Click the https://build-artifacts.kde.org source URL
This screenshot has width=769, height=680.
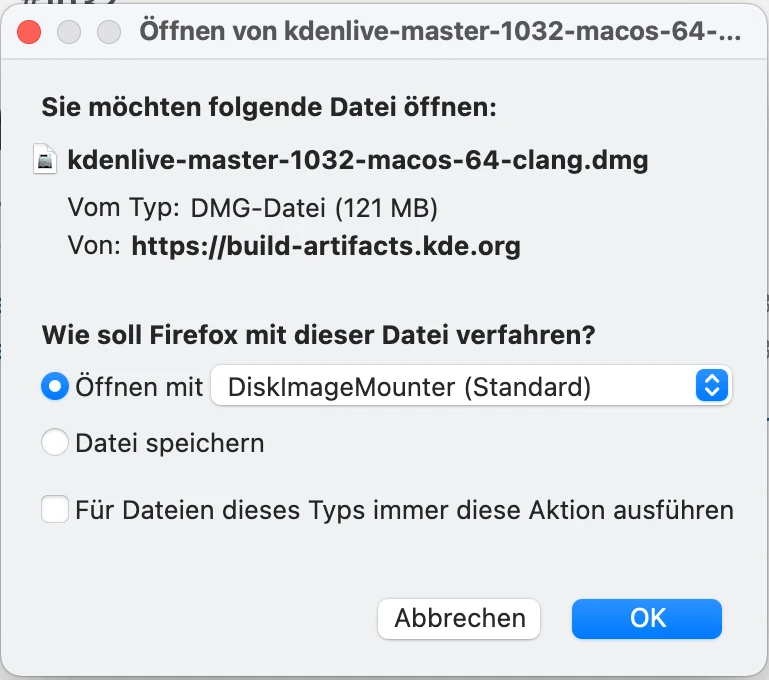pyautogui.click(x=326, y=246)
